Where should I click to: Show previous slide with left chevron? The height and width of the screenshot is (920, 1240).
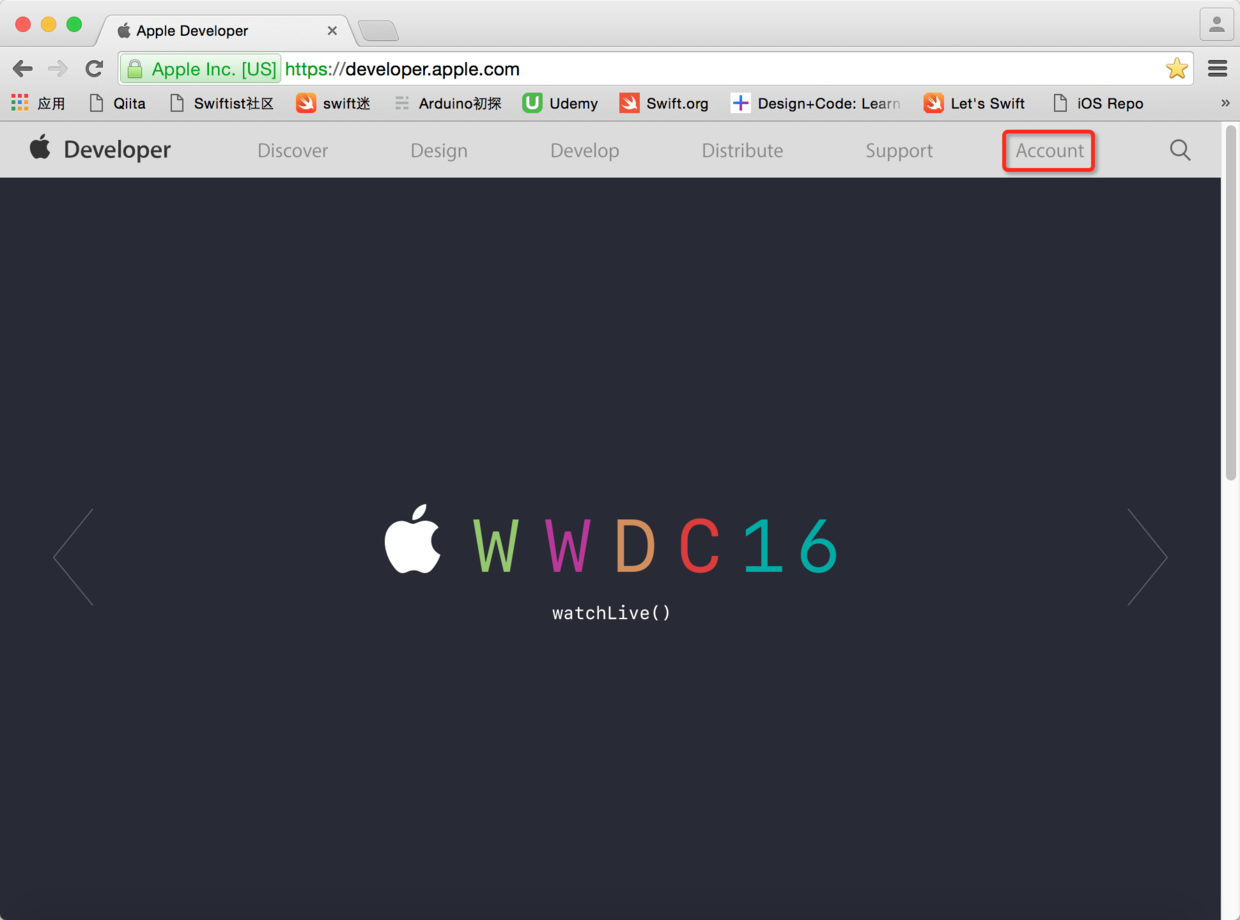pos(73,557)
